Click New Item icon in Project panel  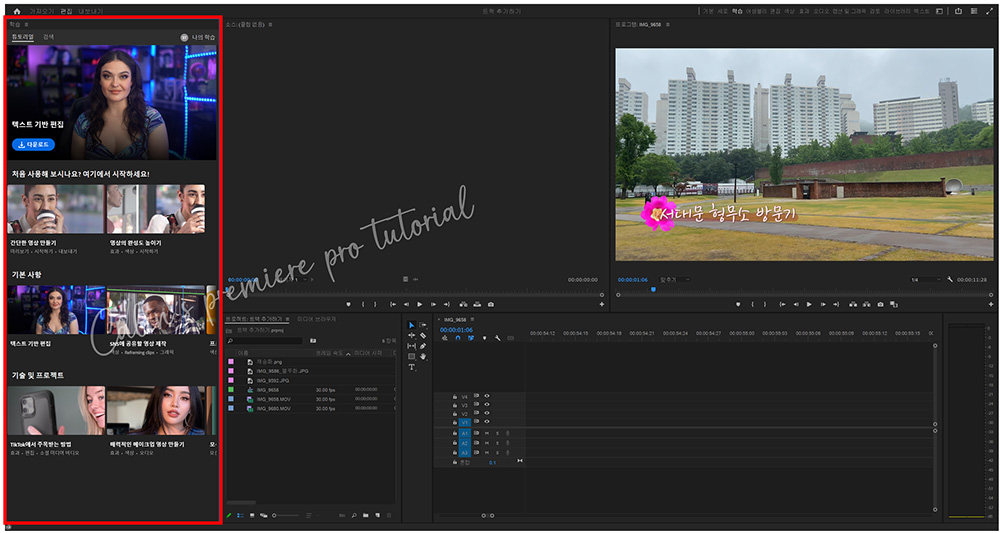(x=378, y=515)
